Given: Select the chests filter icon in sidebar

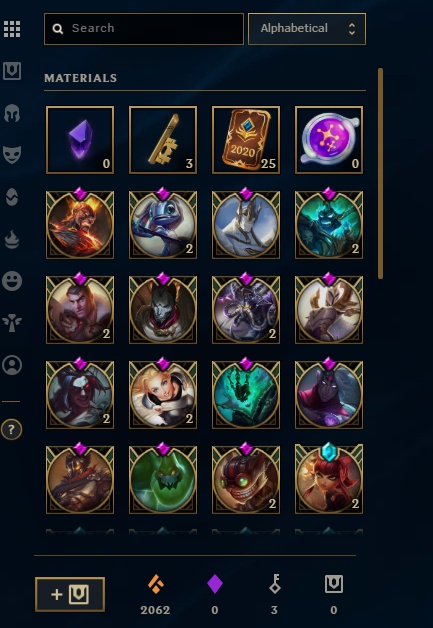Looking at the screenshot, I should [x=12, y=71].
